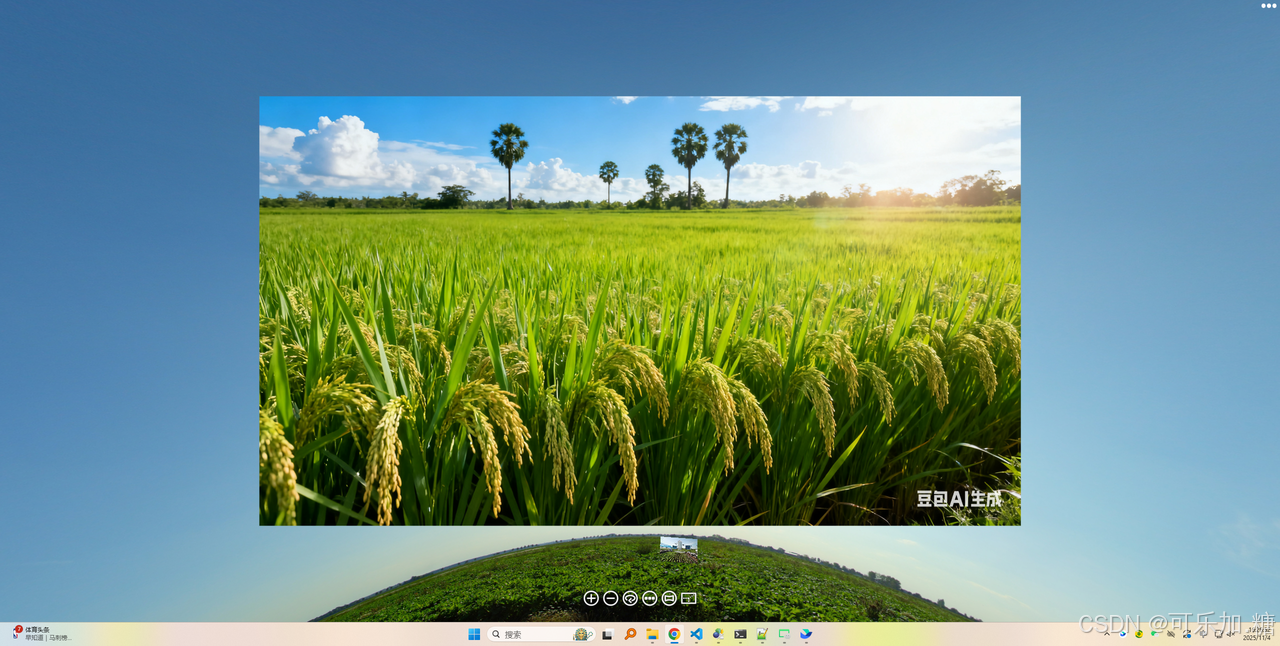
Task: Open the notepad-with-pencil app on the taskbar
Action: [762, 634]
